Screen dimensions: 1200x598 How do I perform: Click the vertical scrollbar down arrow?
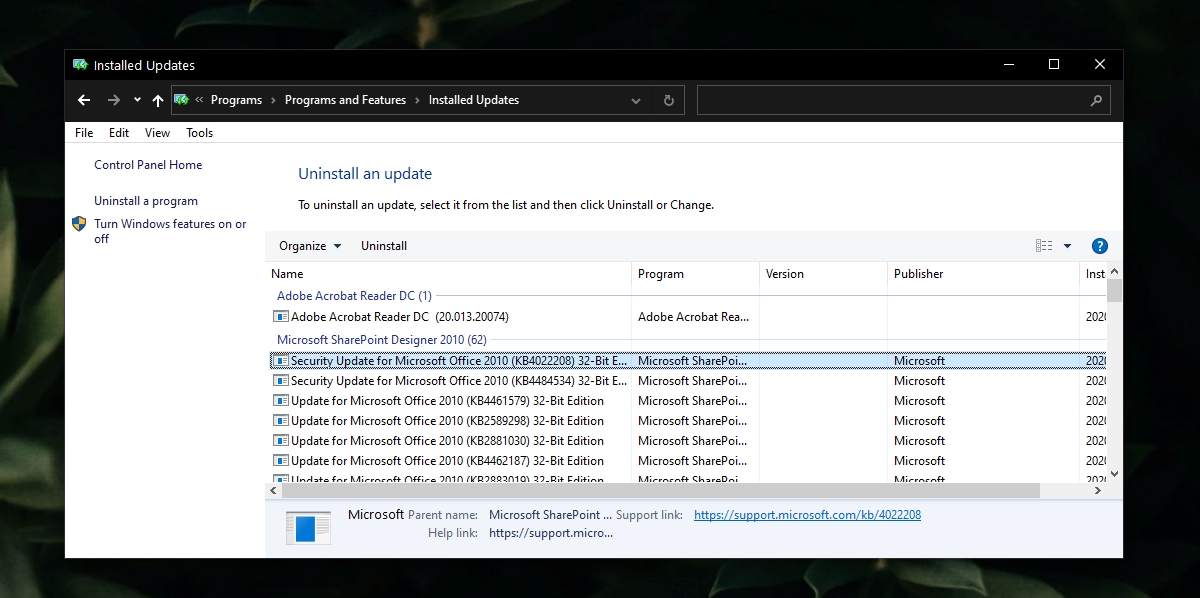(x=1114, y=474)
